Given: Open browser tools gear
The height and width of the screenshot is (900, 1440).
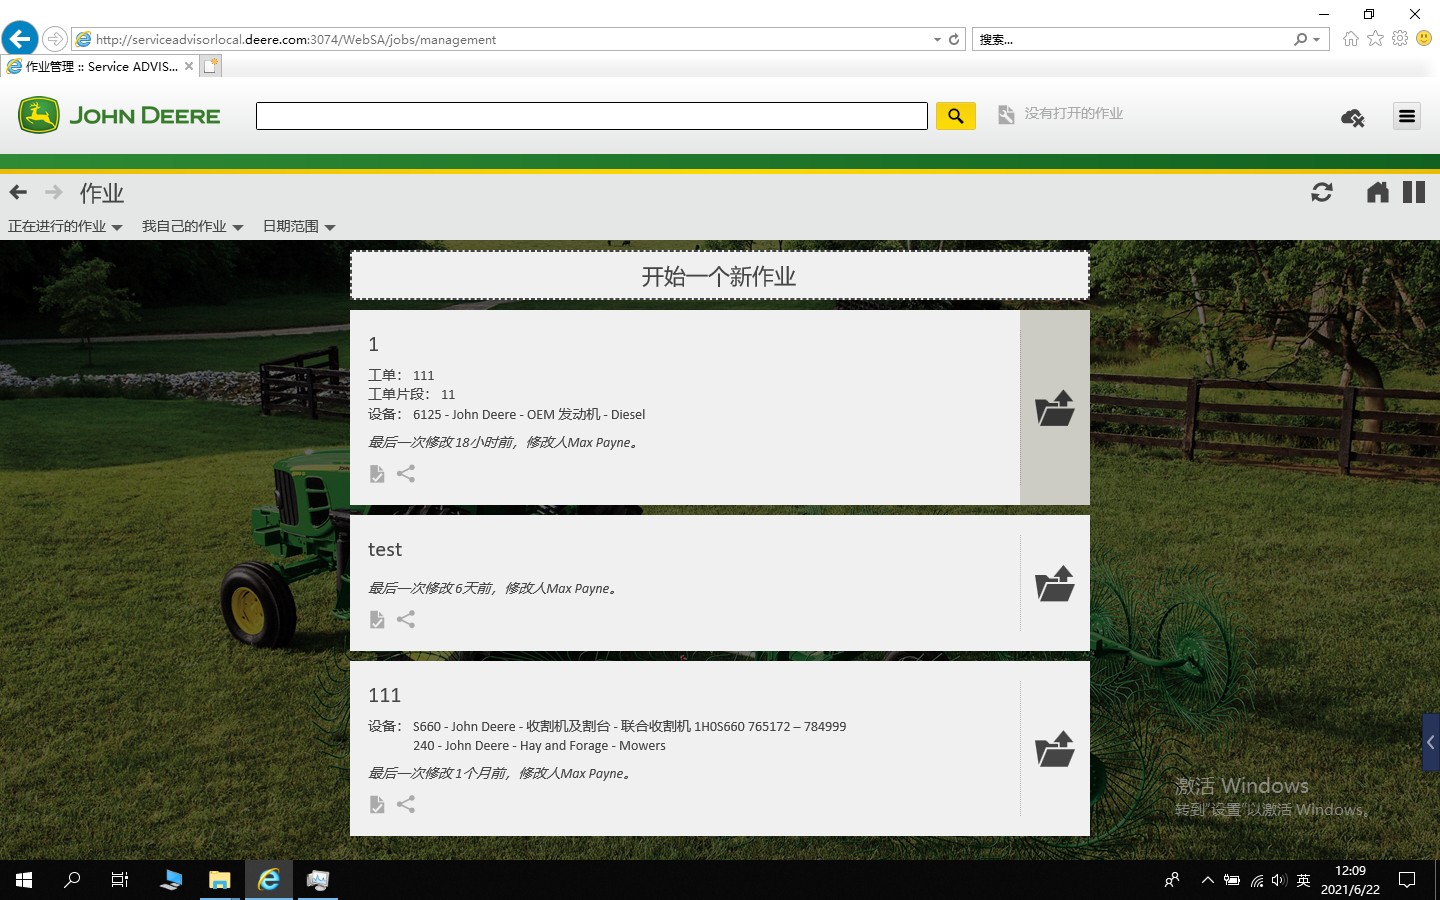Looking at the screenshot, I should tap(1400, 38).
